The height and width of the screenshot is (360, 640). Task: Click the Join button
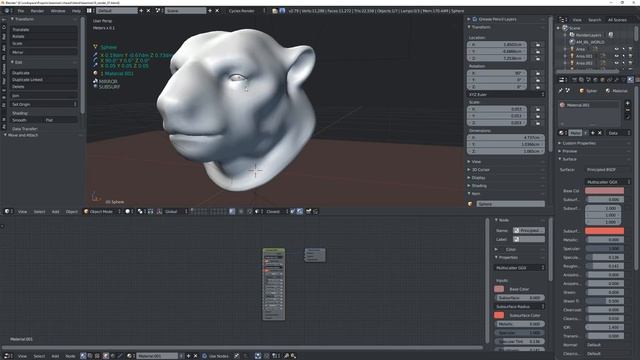(x=44, y=96)
